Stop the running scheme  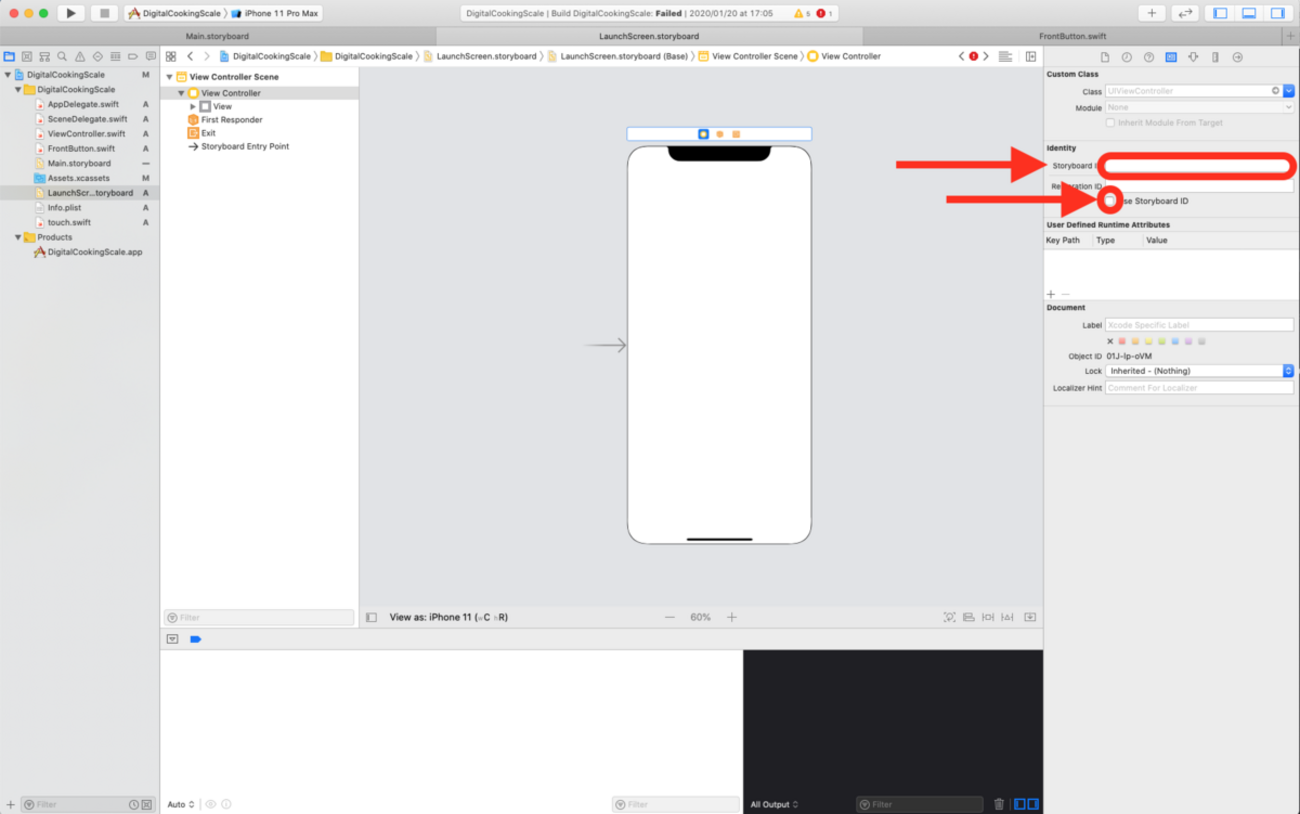(x=104, y=13)
